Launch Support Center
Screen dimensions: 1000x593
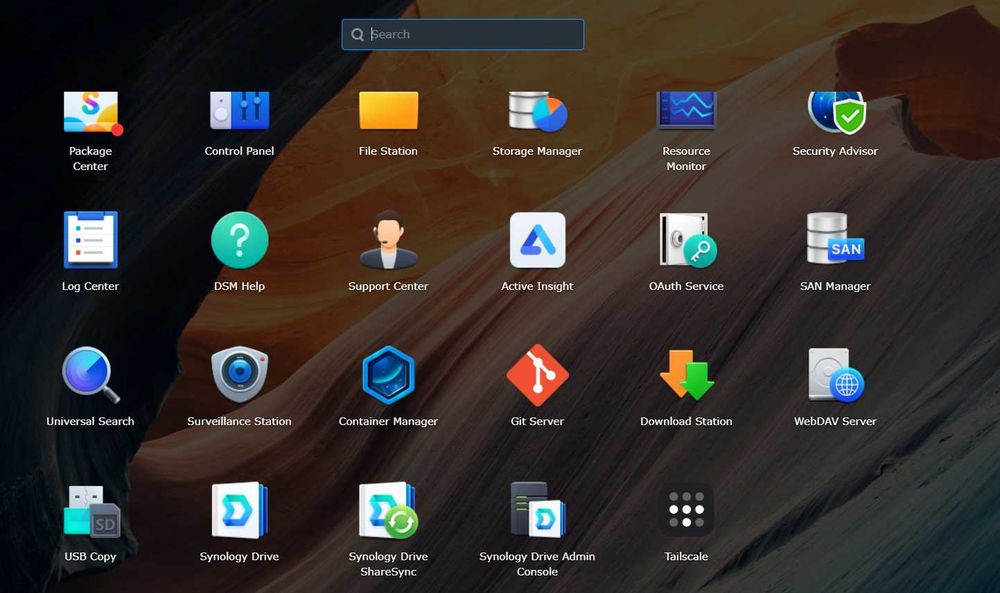[x=388, y=240]
